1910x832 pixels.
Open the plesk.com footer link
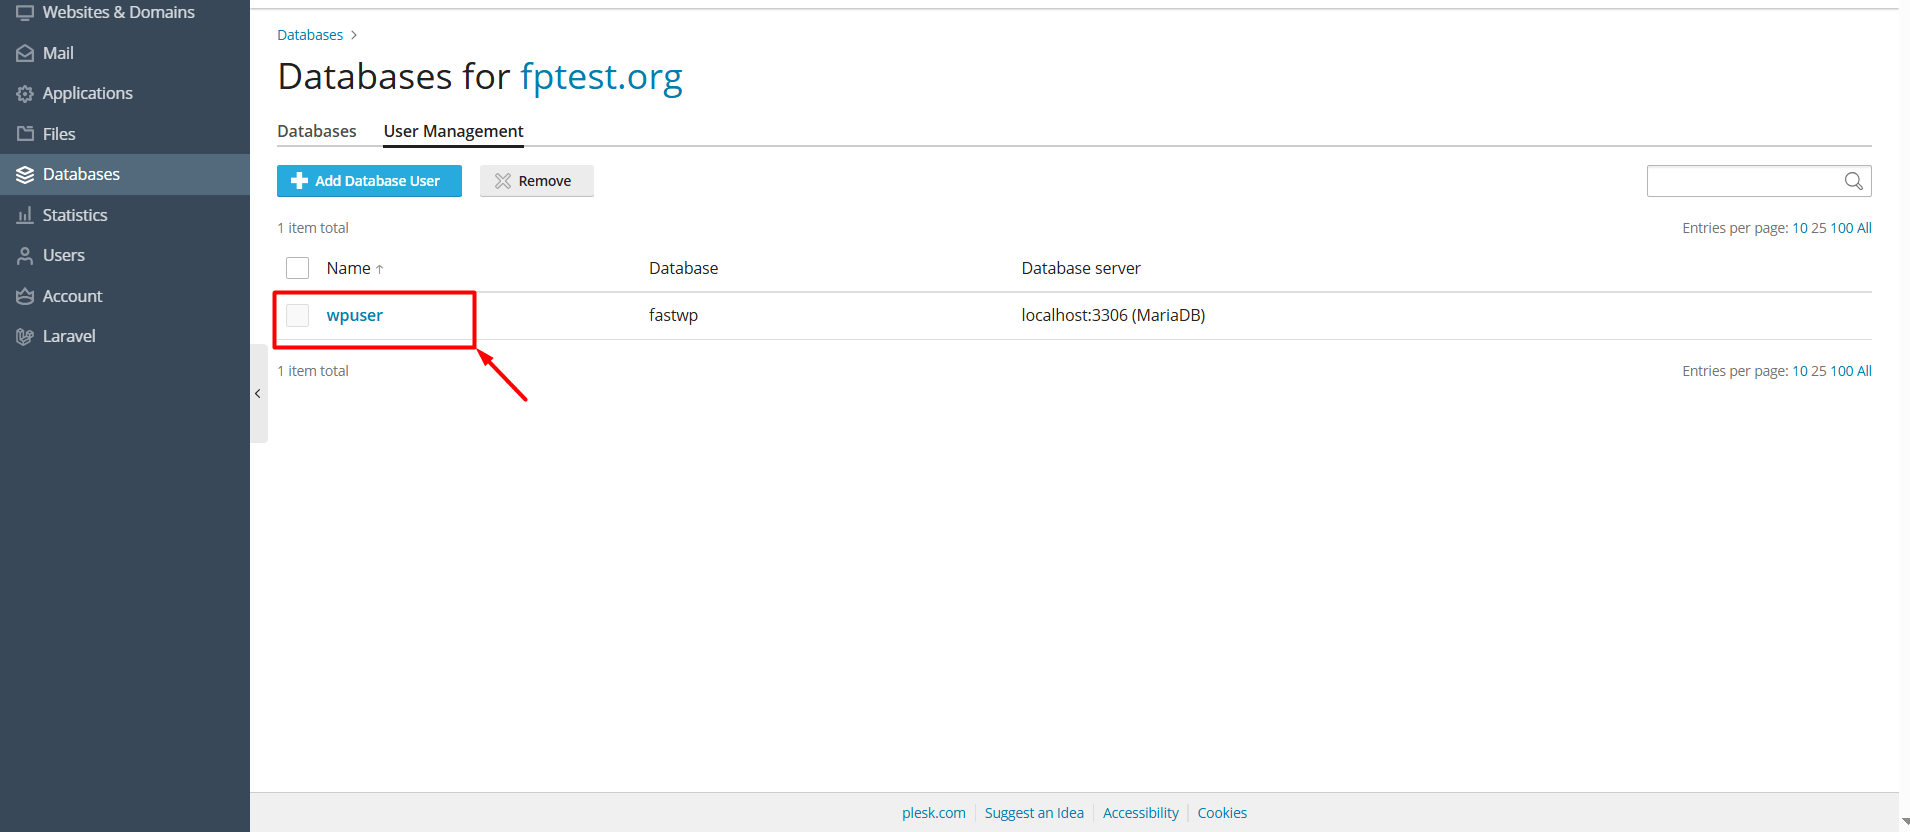pos(934,813)
